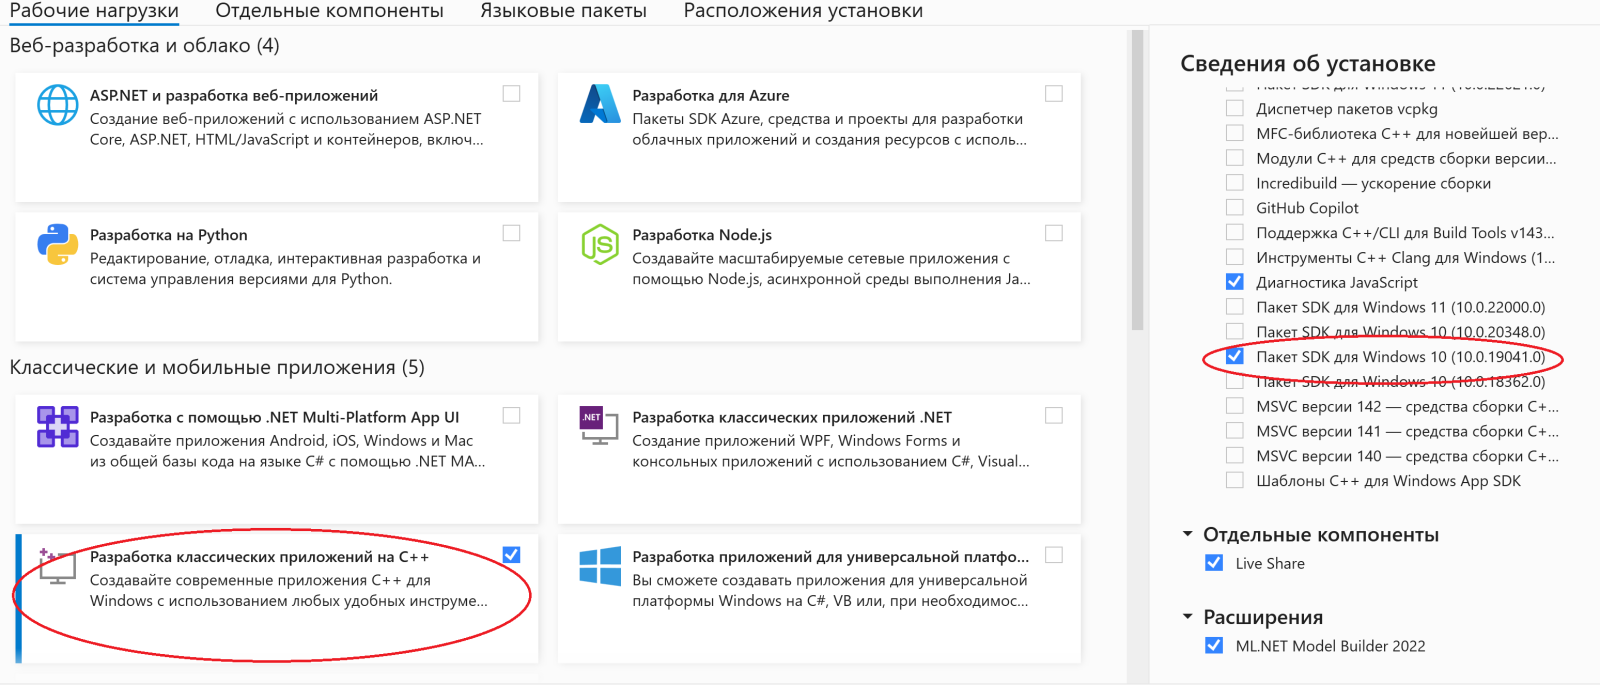Image resolution: width=1600 pixels, height=685 pixels.
Task: Open the Расположения установки tab
Action: (803, 11)
